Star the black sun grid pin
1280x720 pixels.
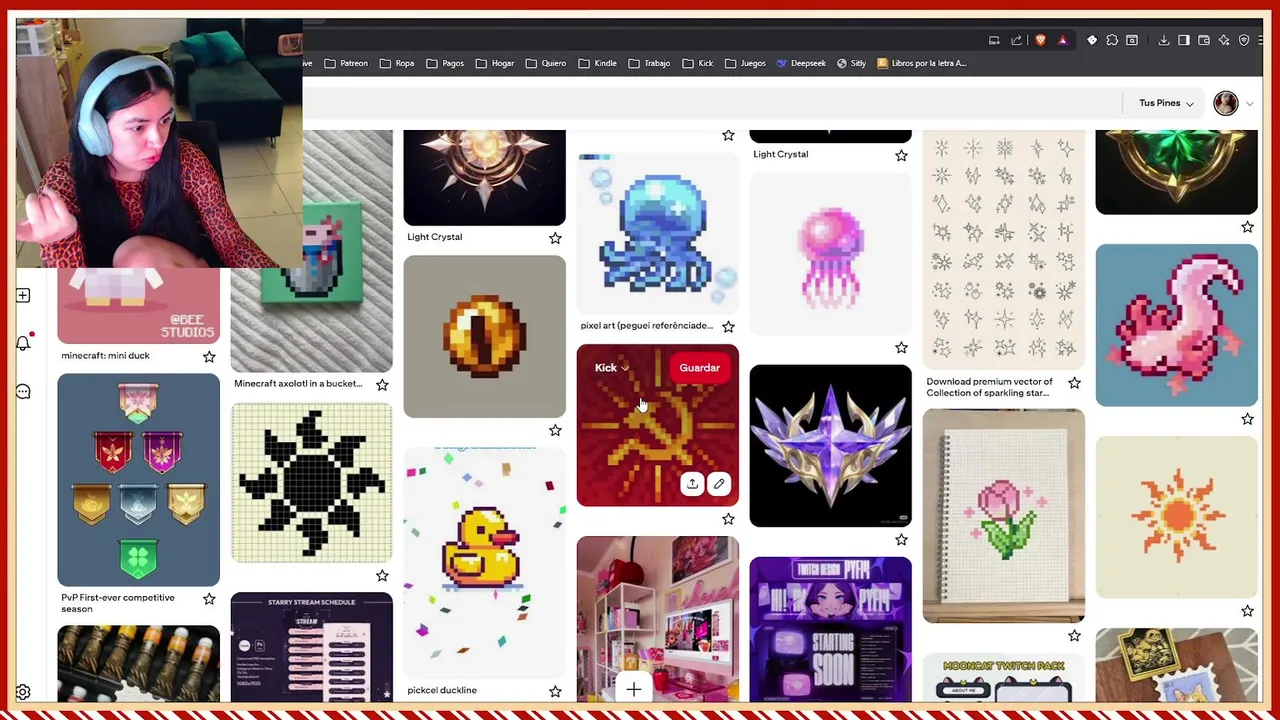(x=382, y=575)
